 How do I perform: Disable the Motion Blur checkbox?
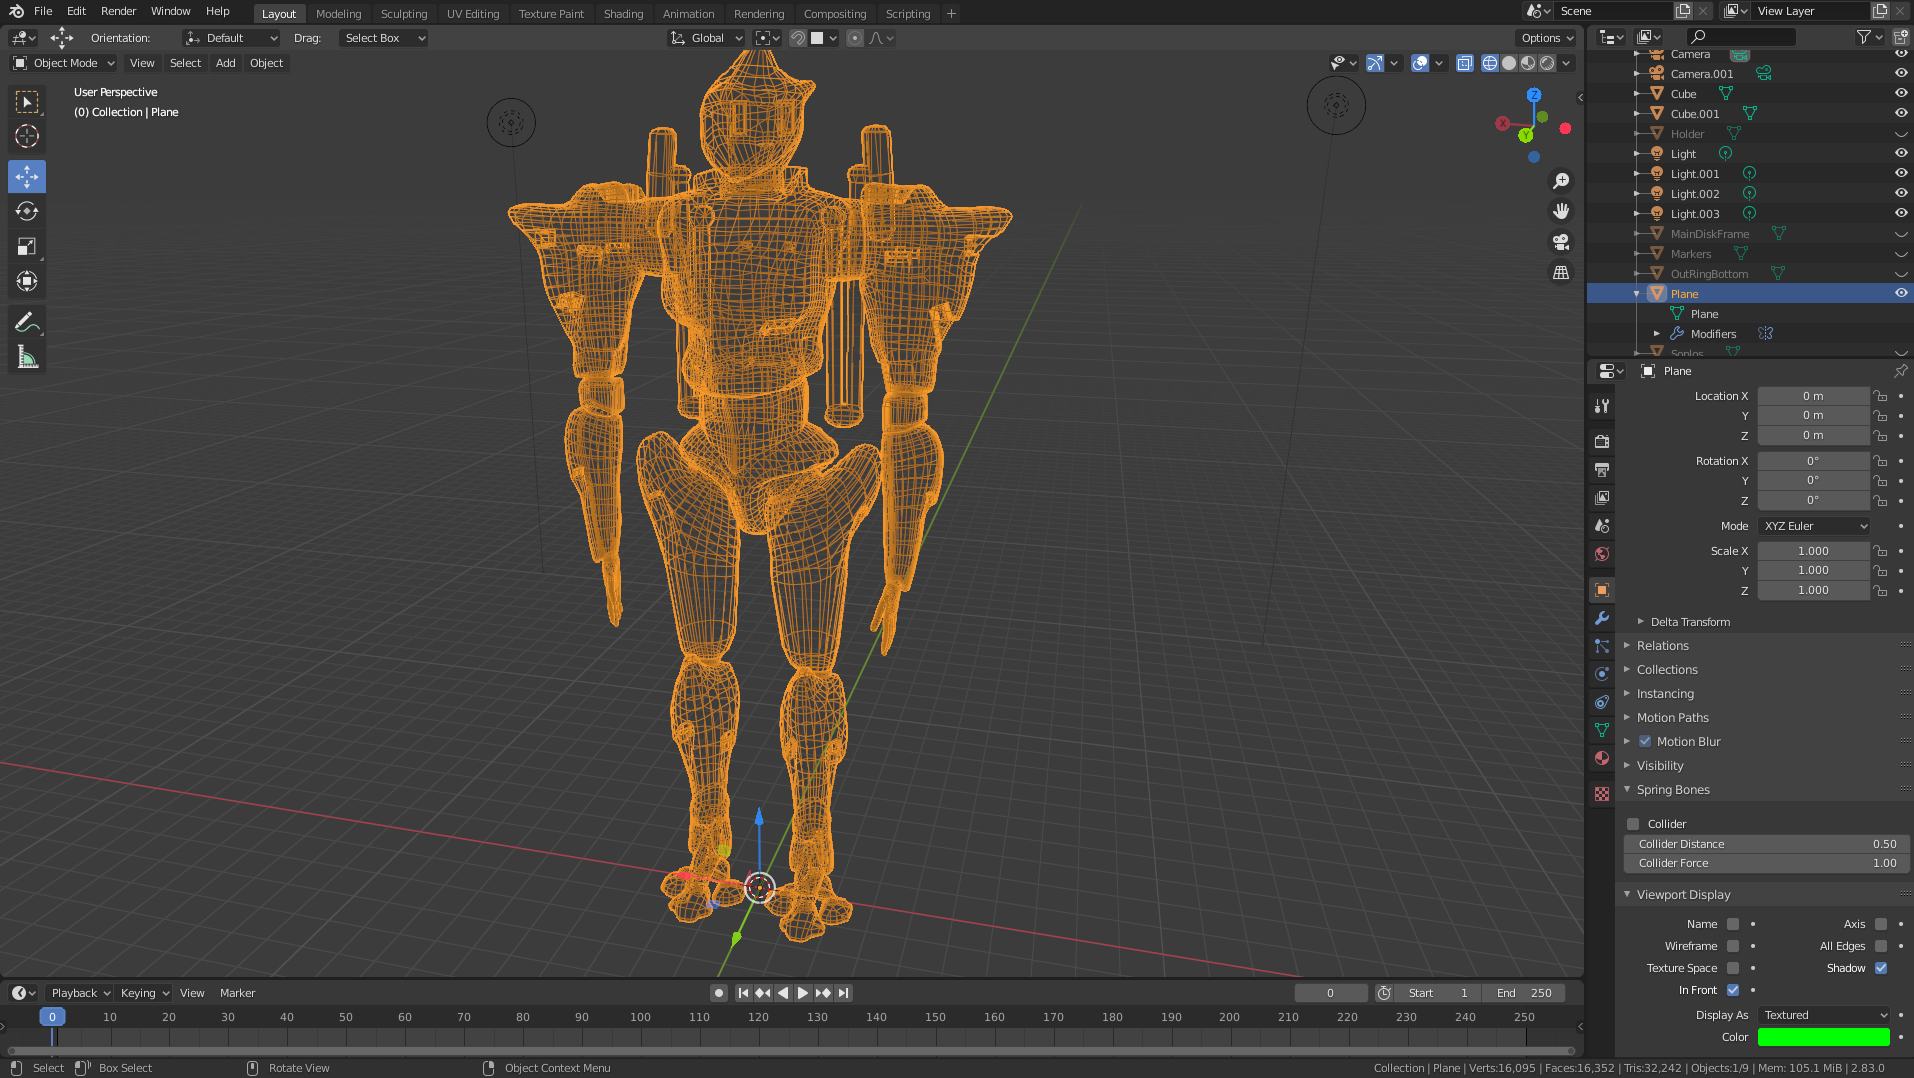coord(1645,741)
